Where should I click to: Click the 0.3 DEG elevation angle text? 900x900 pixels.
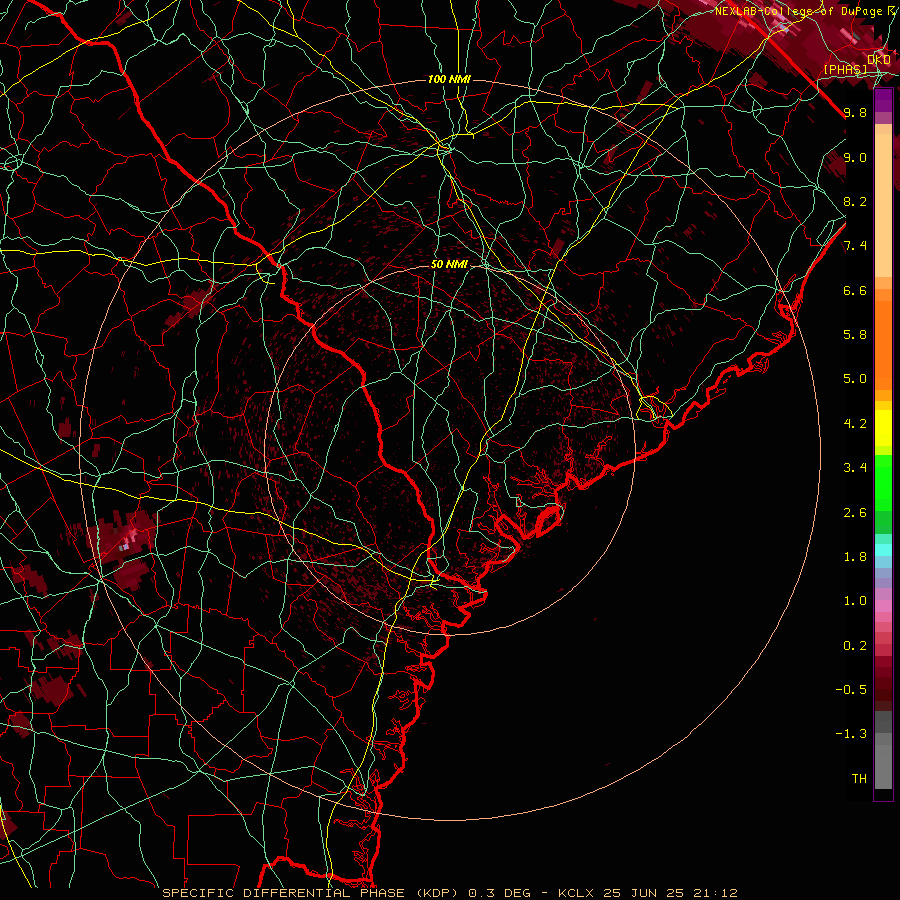pyautogui.click(x=502, y=893)
